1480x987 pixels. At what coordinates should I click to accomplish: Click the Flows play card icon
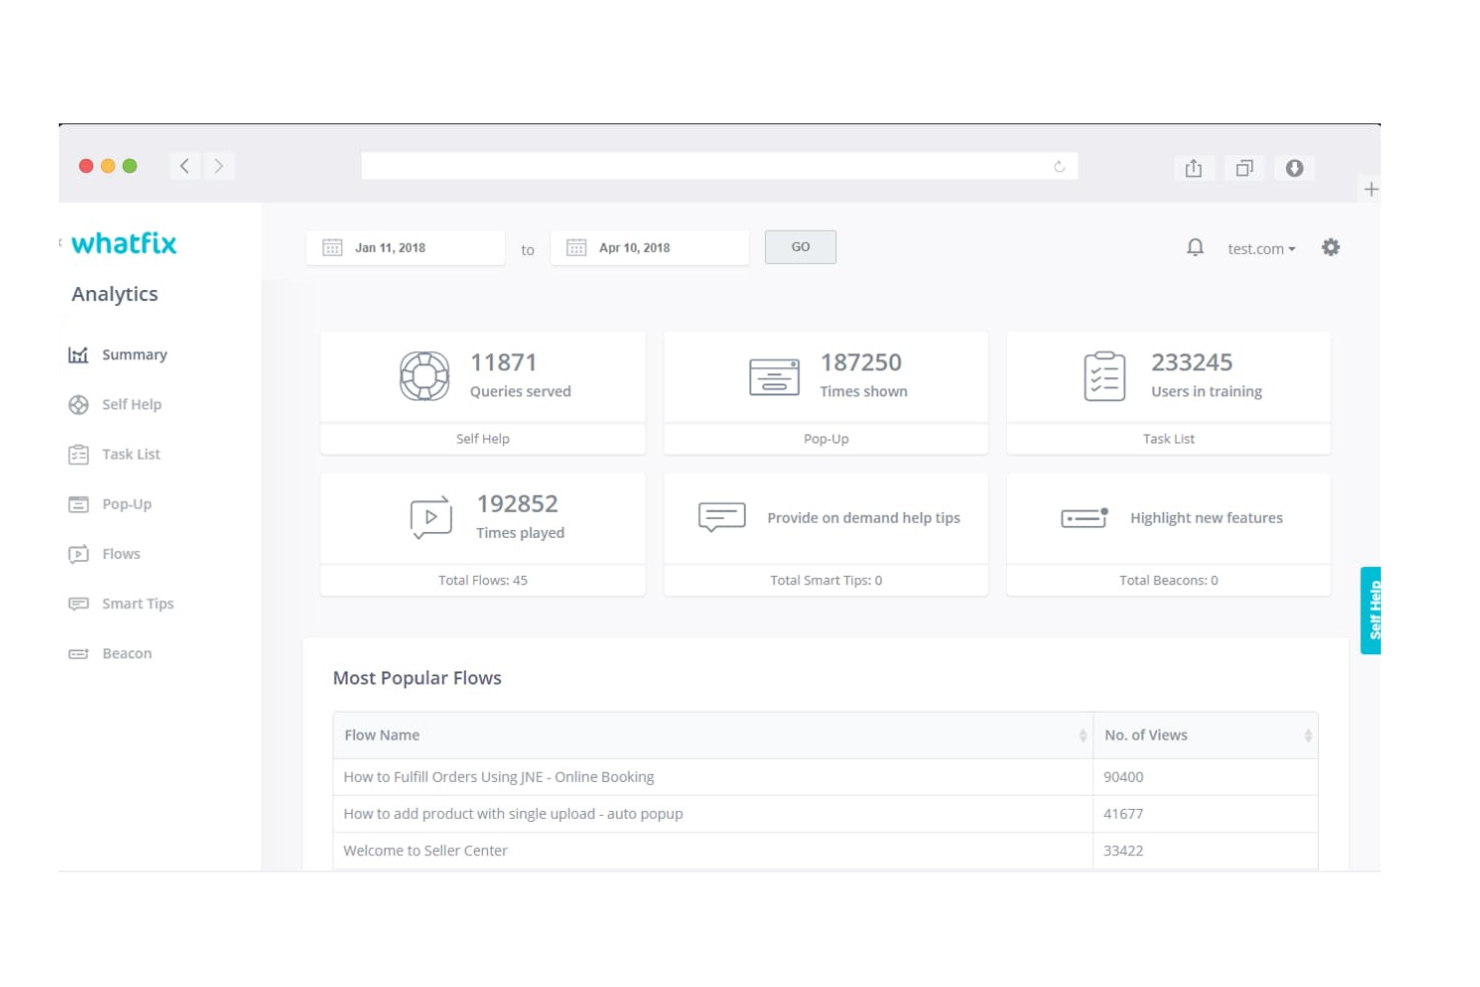tap(431, 518)
